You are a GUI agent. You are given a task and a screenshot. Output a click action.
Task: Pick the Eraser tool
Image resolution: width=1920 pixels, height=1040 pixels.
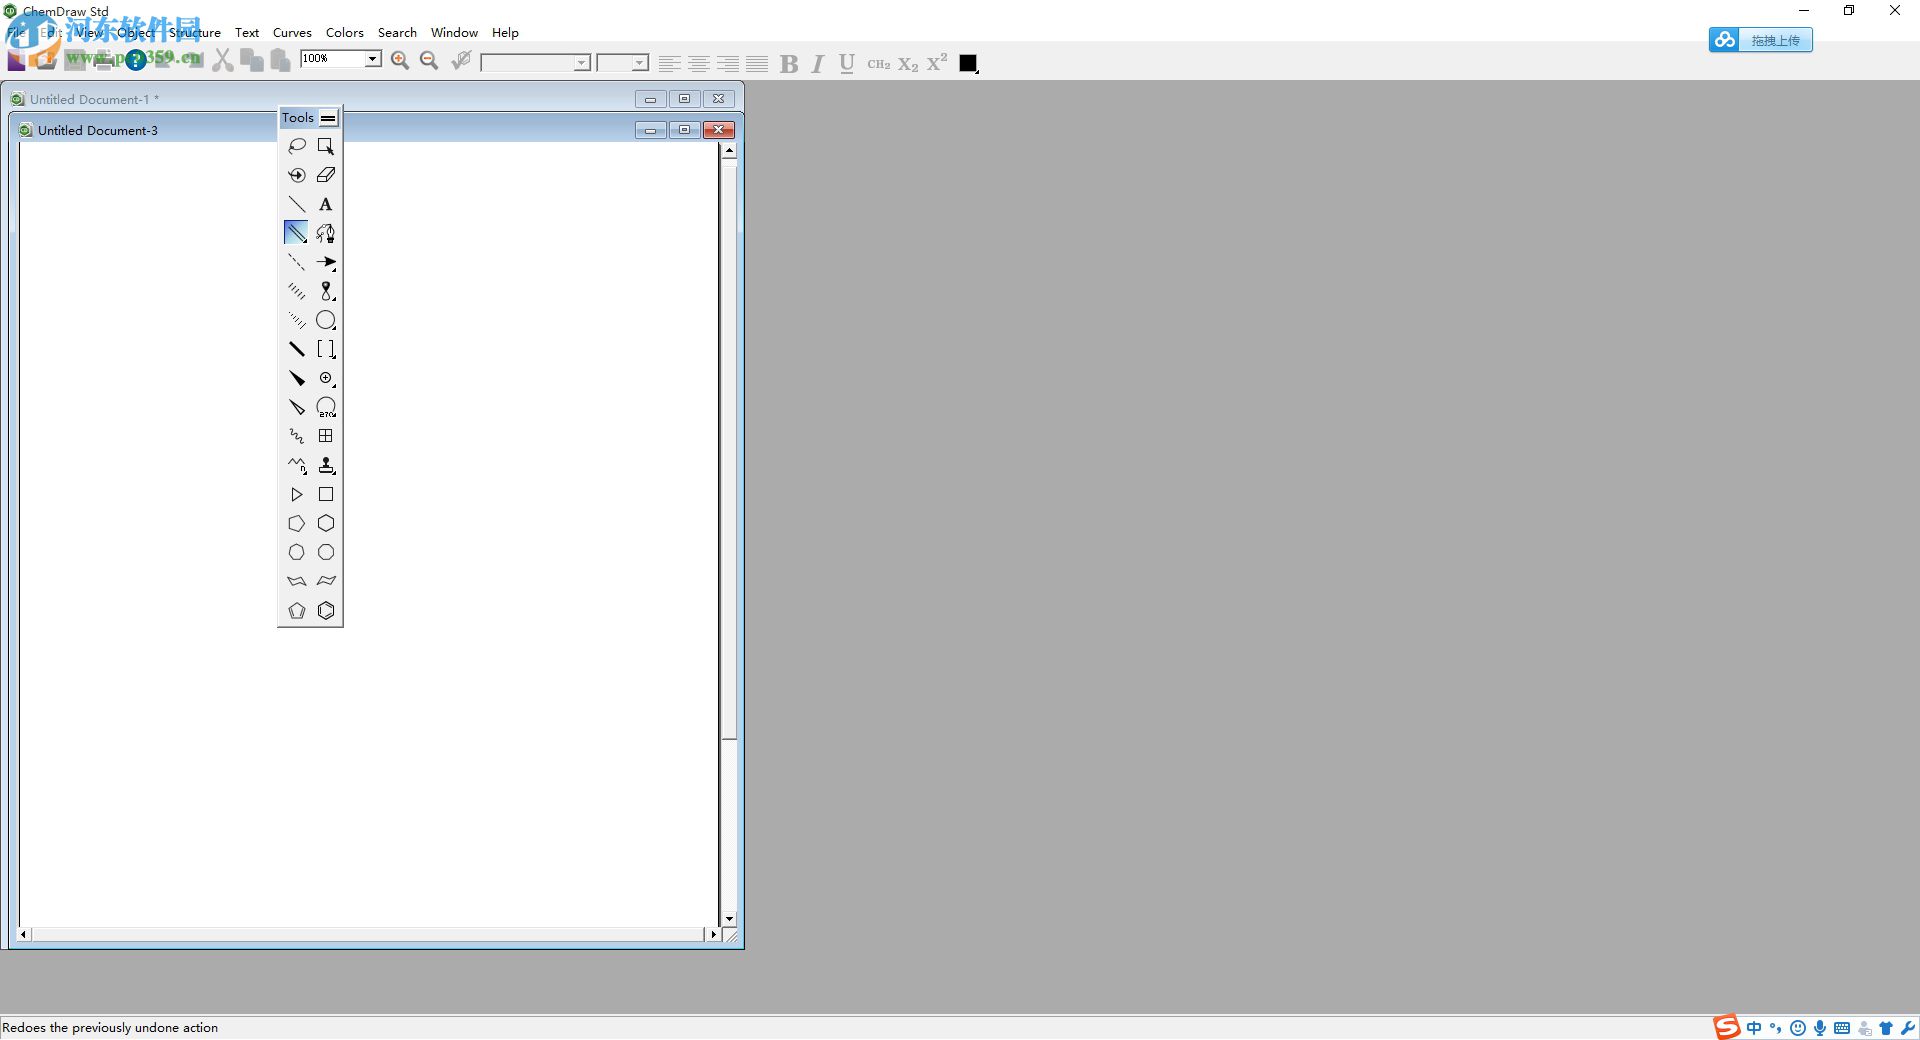coord(326,175)
